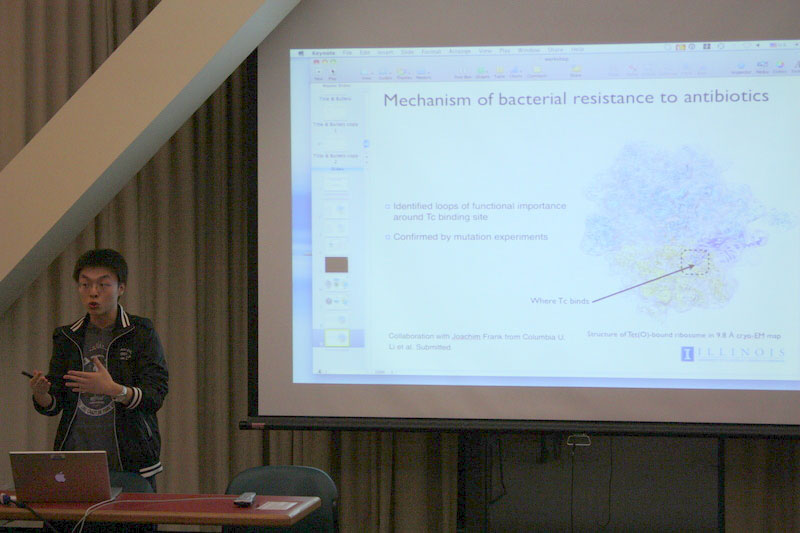The height and width of the screenshot is (533, 800).
Task: Expand the View dropdown in toolbar
Action: [366, 73]
